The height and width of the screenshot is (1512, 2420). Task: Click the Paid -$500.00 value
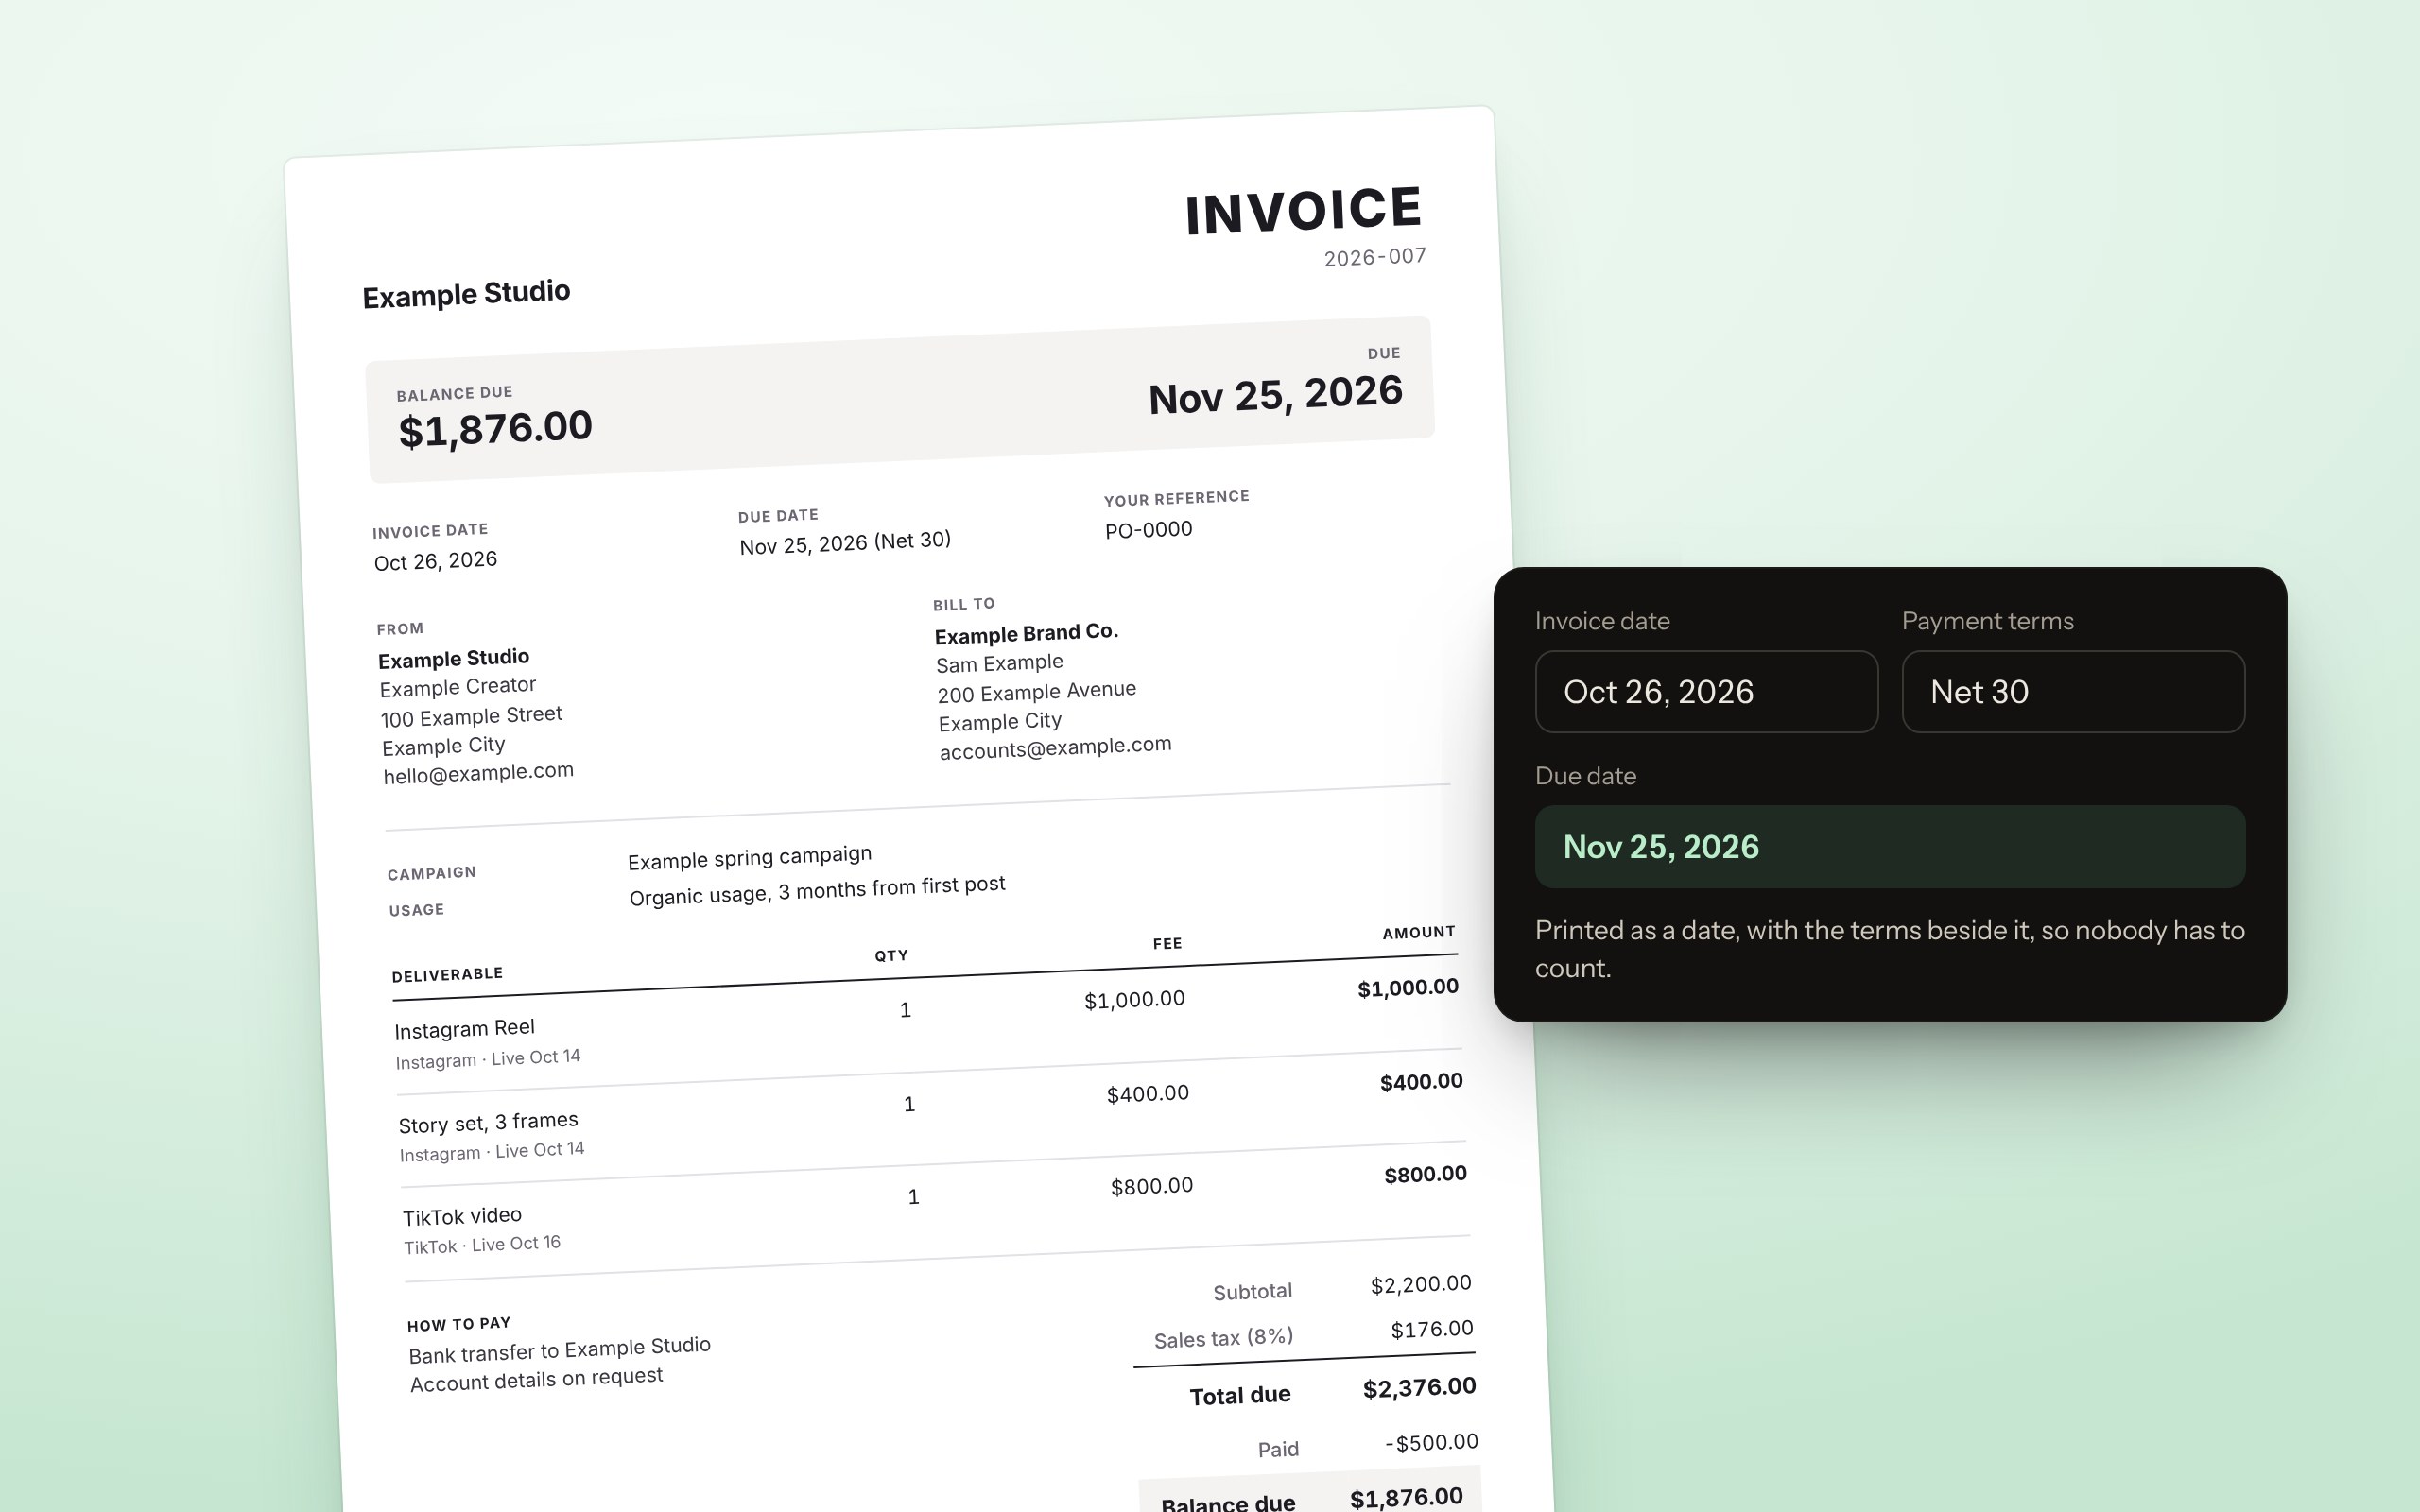(x=1431, y=1442)
